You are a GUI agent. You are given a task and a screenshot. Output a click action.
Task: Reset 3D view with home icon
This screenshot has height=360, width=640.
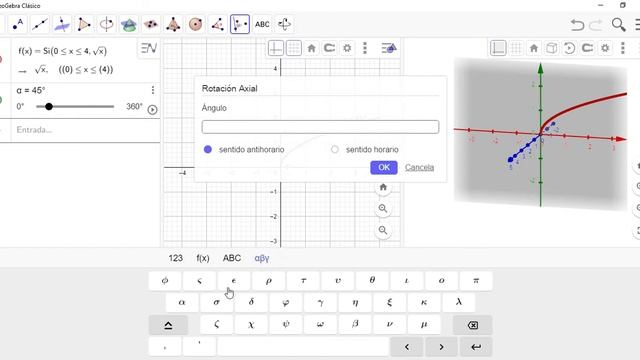[534, 48]
